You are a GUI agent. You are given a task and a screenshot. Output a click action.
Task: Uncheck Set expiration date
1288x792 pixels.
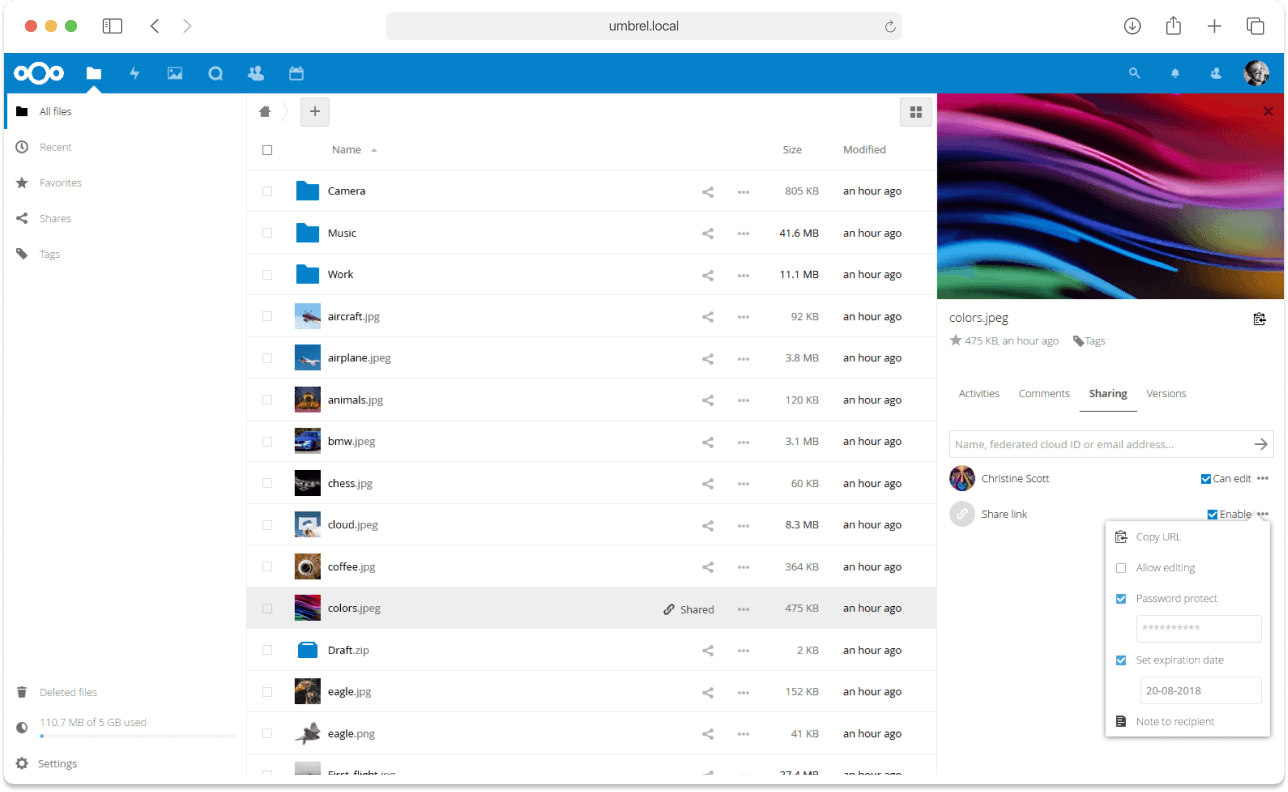pyautogui.click(x=1121, y=661)
